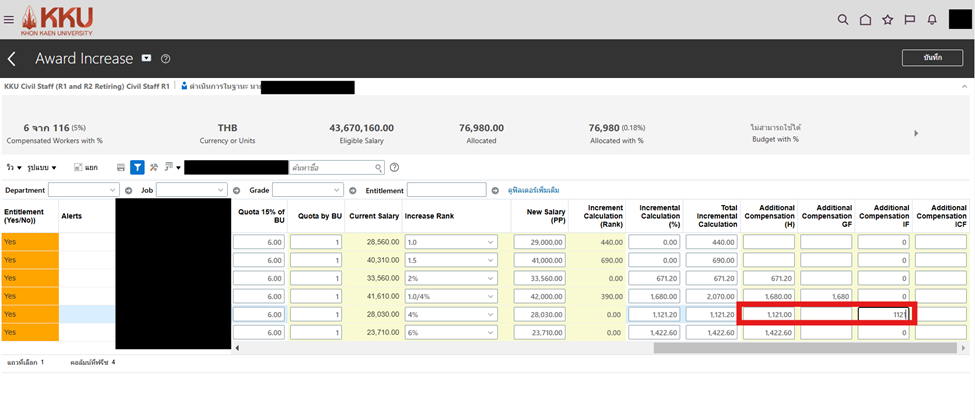Image resolution: width=975 pixels, height=419 pixels.
Task: Open the Watchlist flag icon
Action: [x=909, y=19]
